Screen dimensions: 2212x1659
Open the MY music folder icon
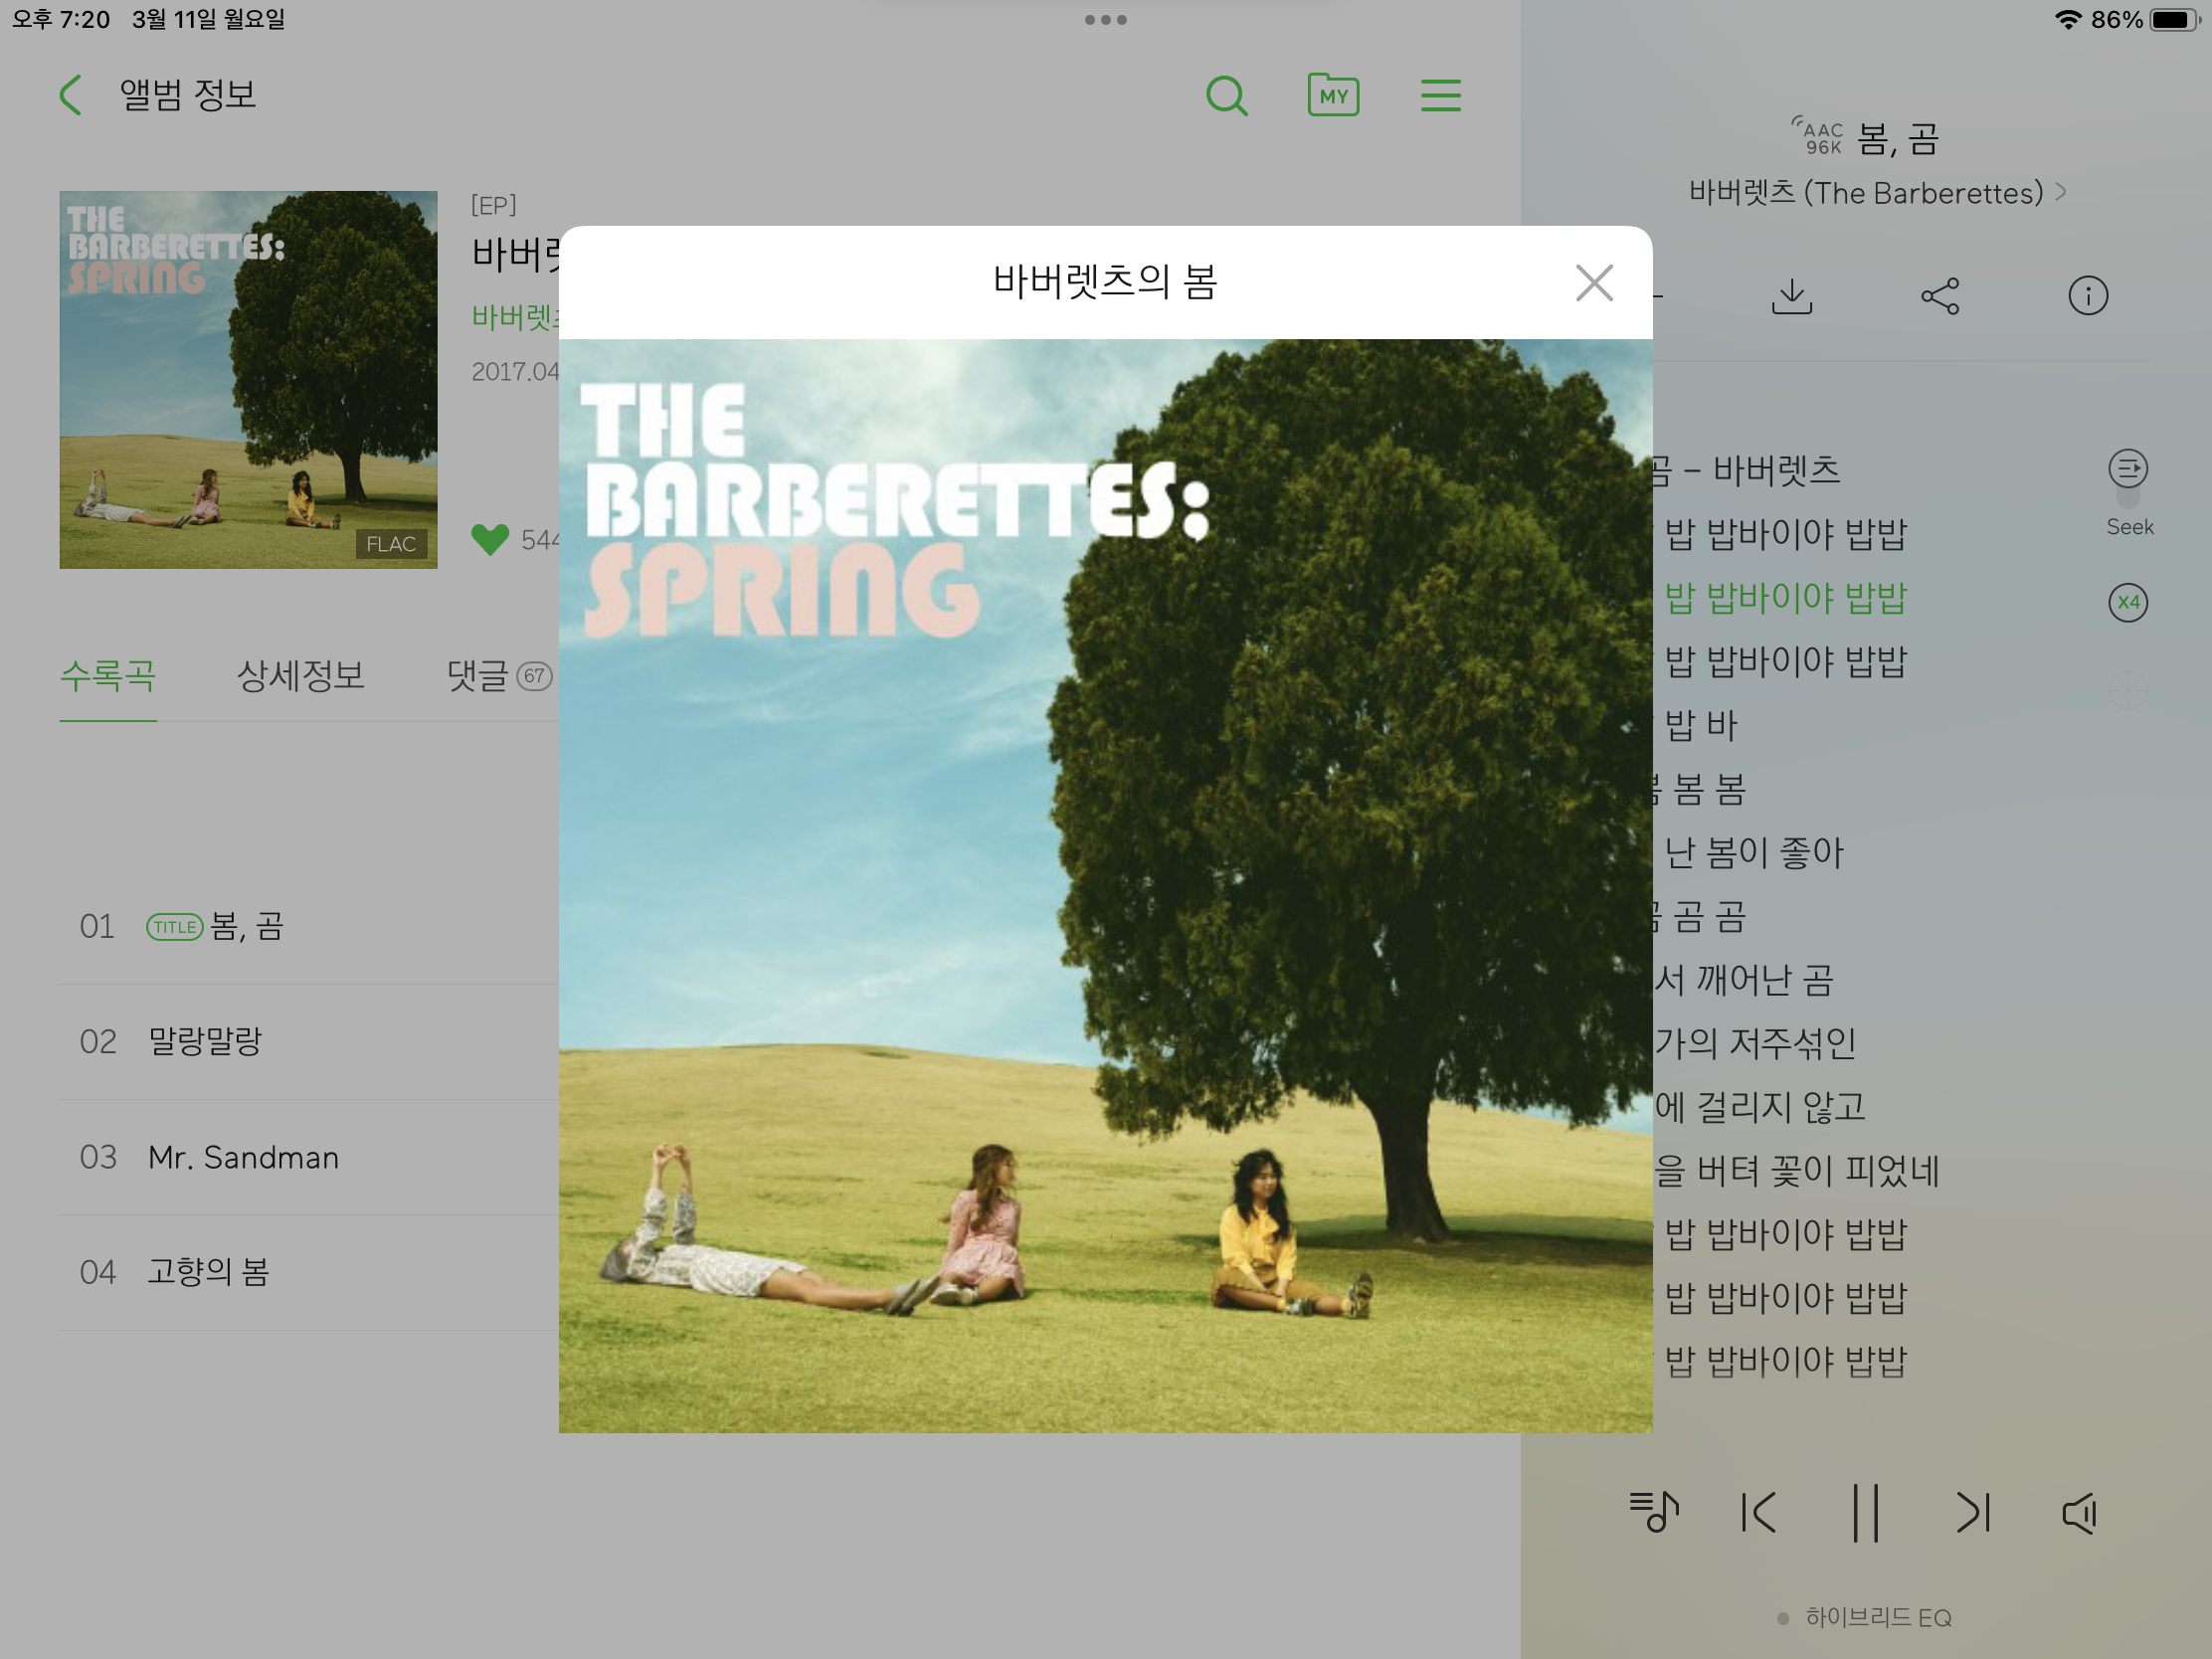(x=1333, y=96)
